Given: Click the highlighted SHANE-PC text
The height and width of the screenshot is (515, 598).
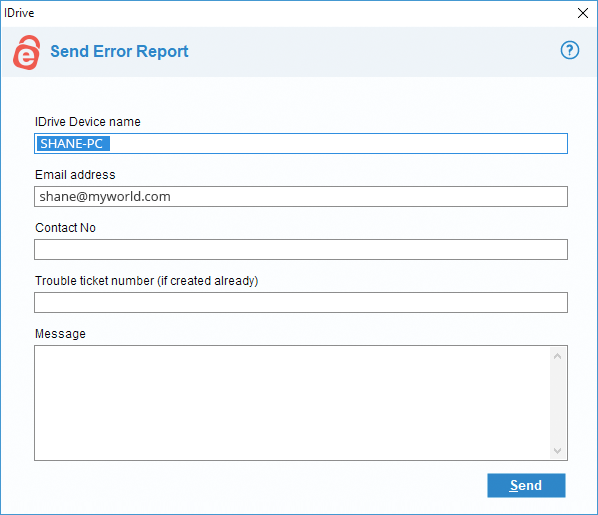Looking at the screenshot, I should (x=73, y=143).
